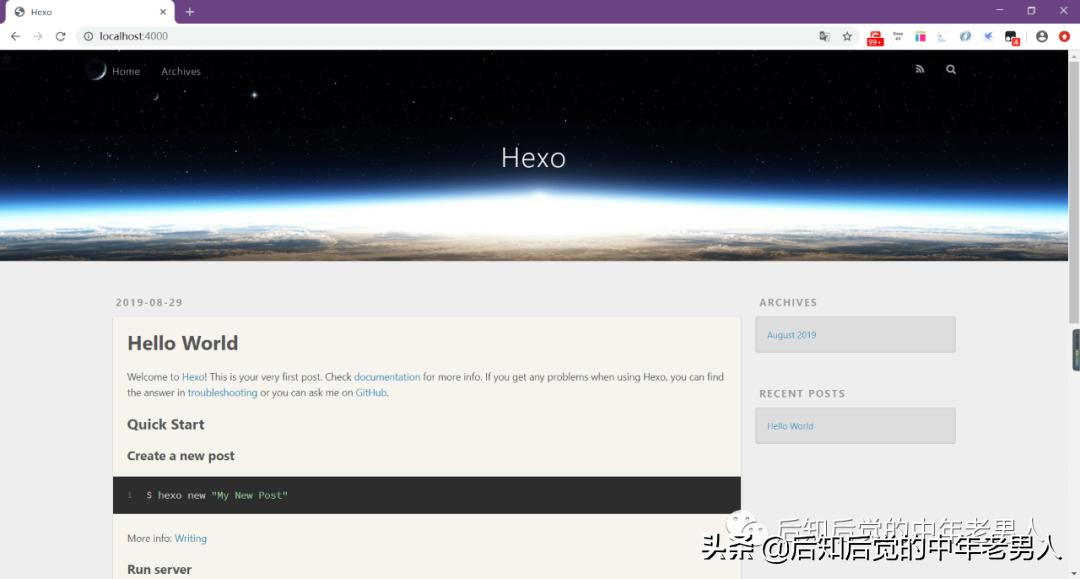Select Home in the site navigation

[x=126, y=71]
